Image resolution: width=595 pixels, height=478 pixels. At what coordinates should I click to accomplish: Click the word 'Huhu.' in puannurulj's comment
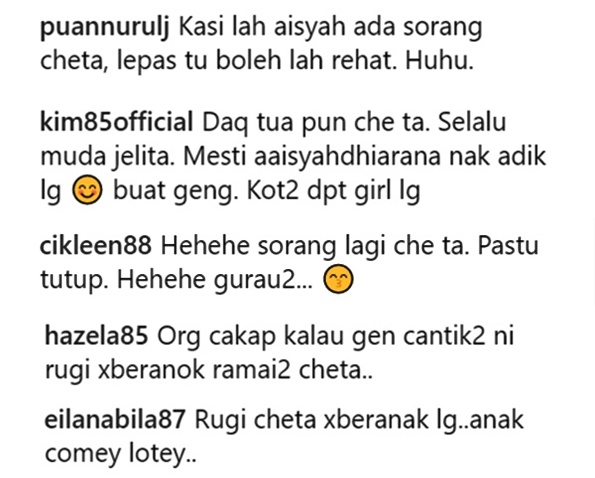pos(440,61)
